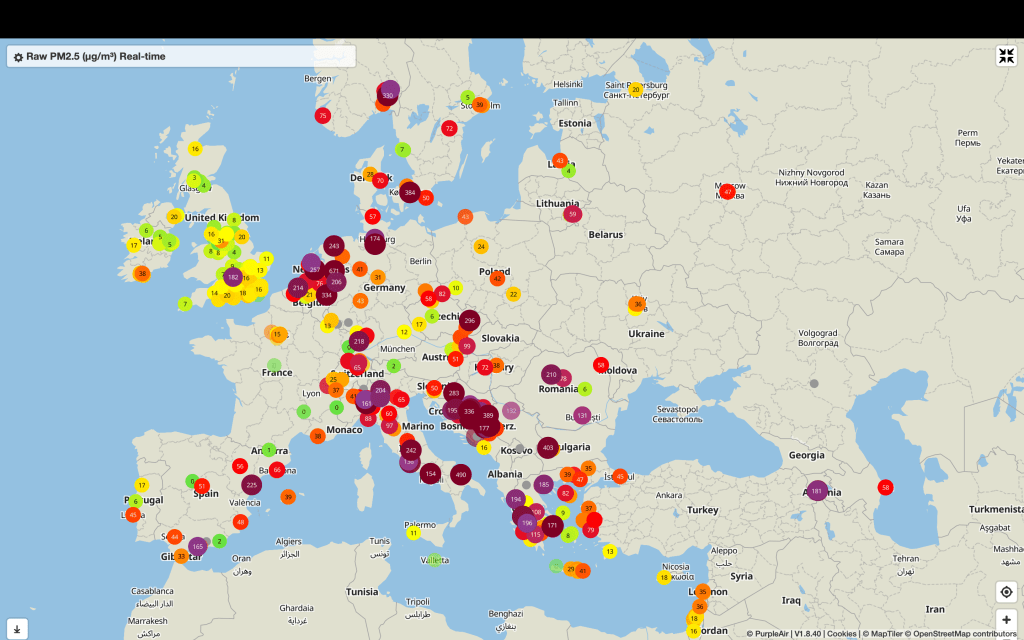The image size is (1024, 640).
Task: Click the settings gear in the data layer box
Action: coord(18,57)
